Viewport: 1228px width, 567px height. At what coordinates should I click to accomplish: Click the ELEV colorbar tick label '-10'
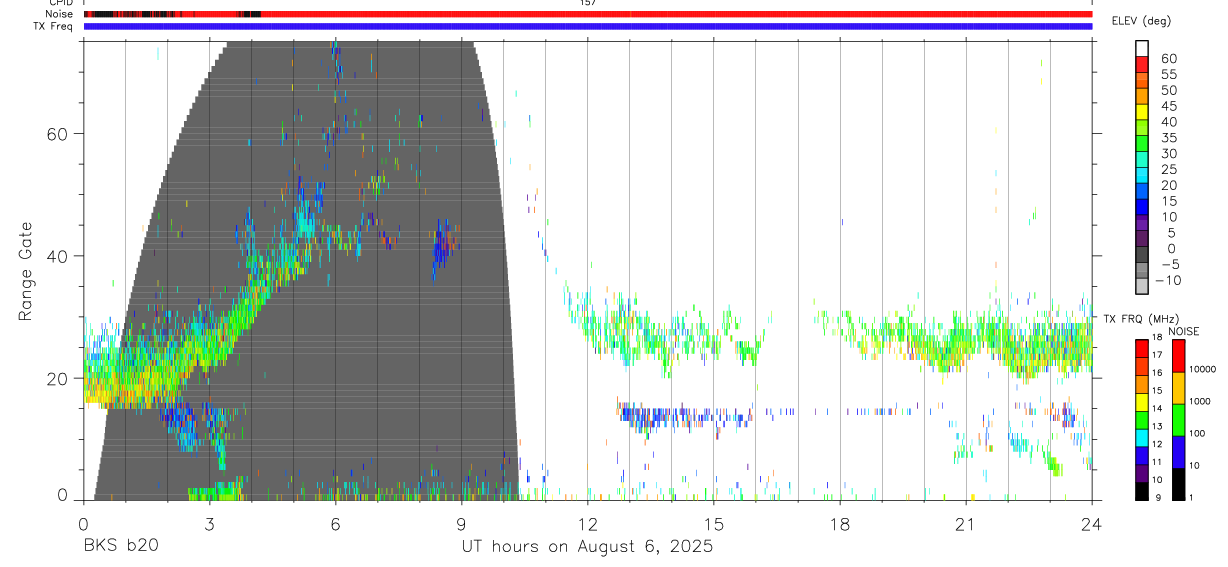1167,281
